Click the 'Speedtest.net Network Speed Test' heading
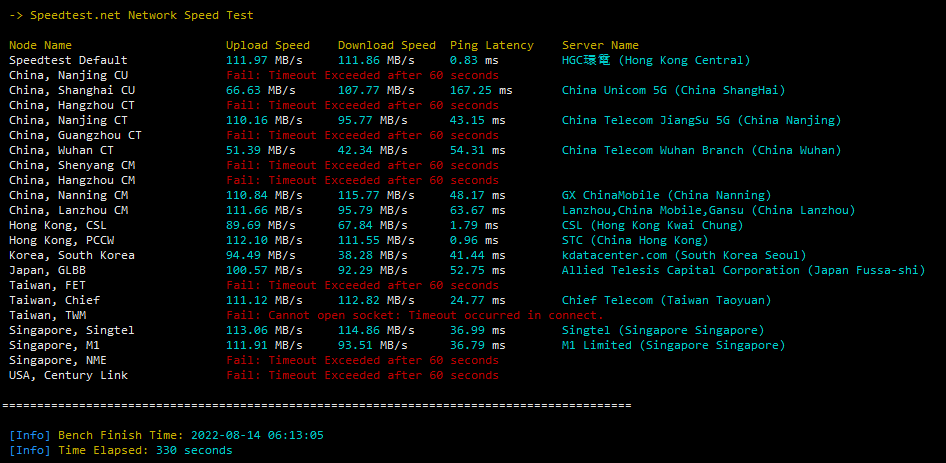The image size is (946, 463). click(x=142, y=15)
